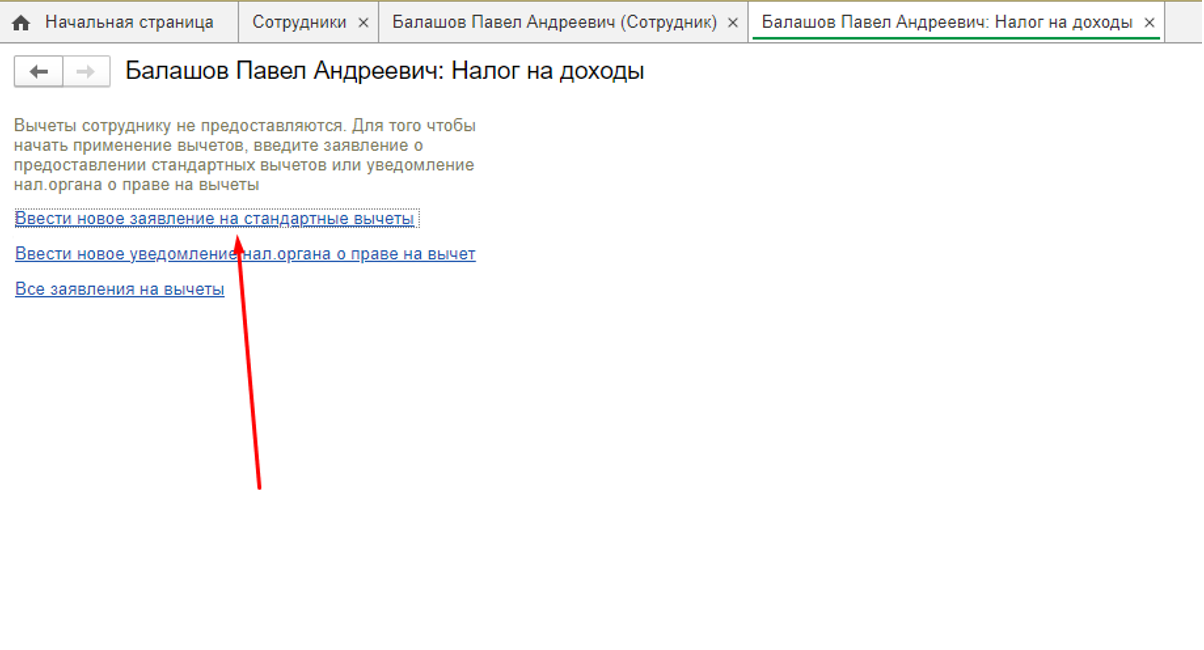The image size is (1204, 650).
Task: Click Ввести новое заявление на стандартные вычеты
Action: tap(214, 218)
